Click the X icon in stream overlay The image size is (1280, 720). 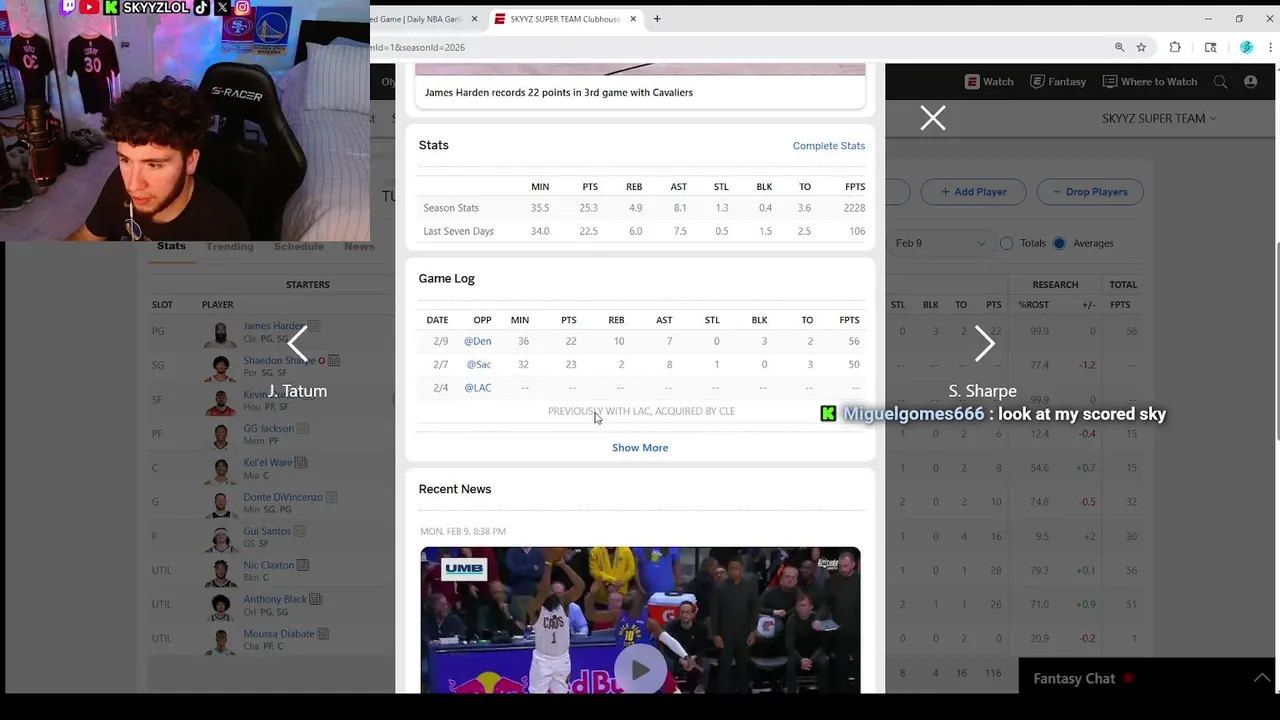[222, 8]
